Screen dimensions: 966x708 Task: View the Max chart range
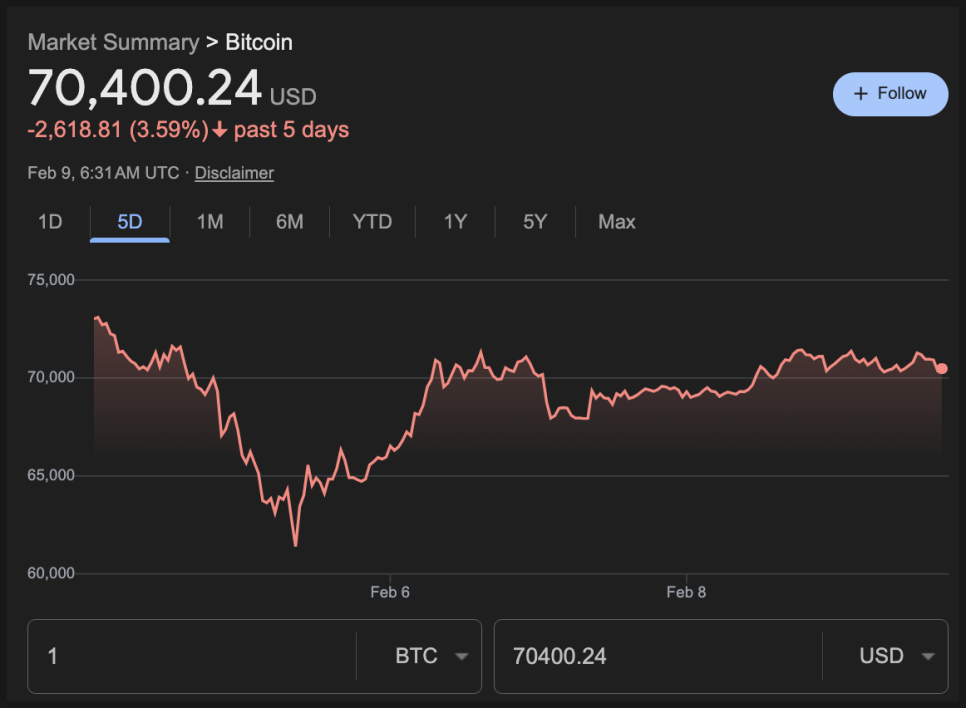(616, 222)
